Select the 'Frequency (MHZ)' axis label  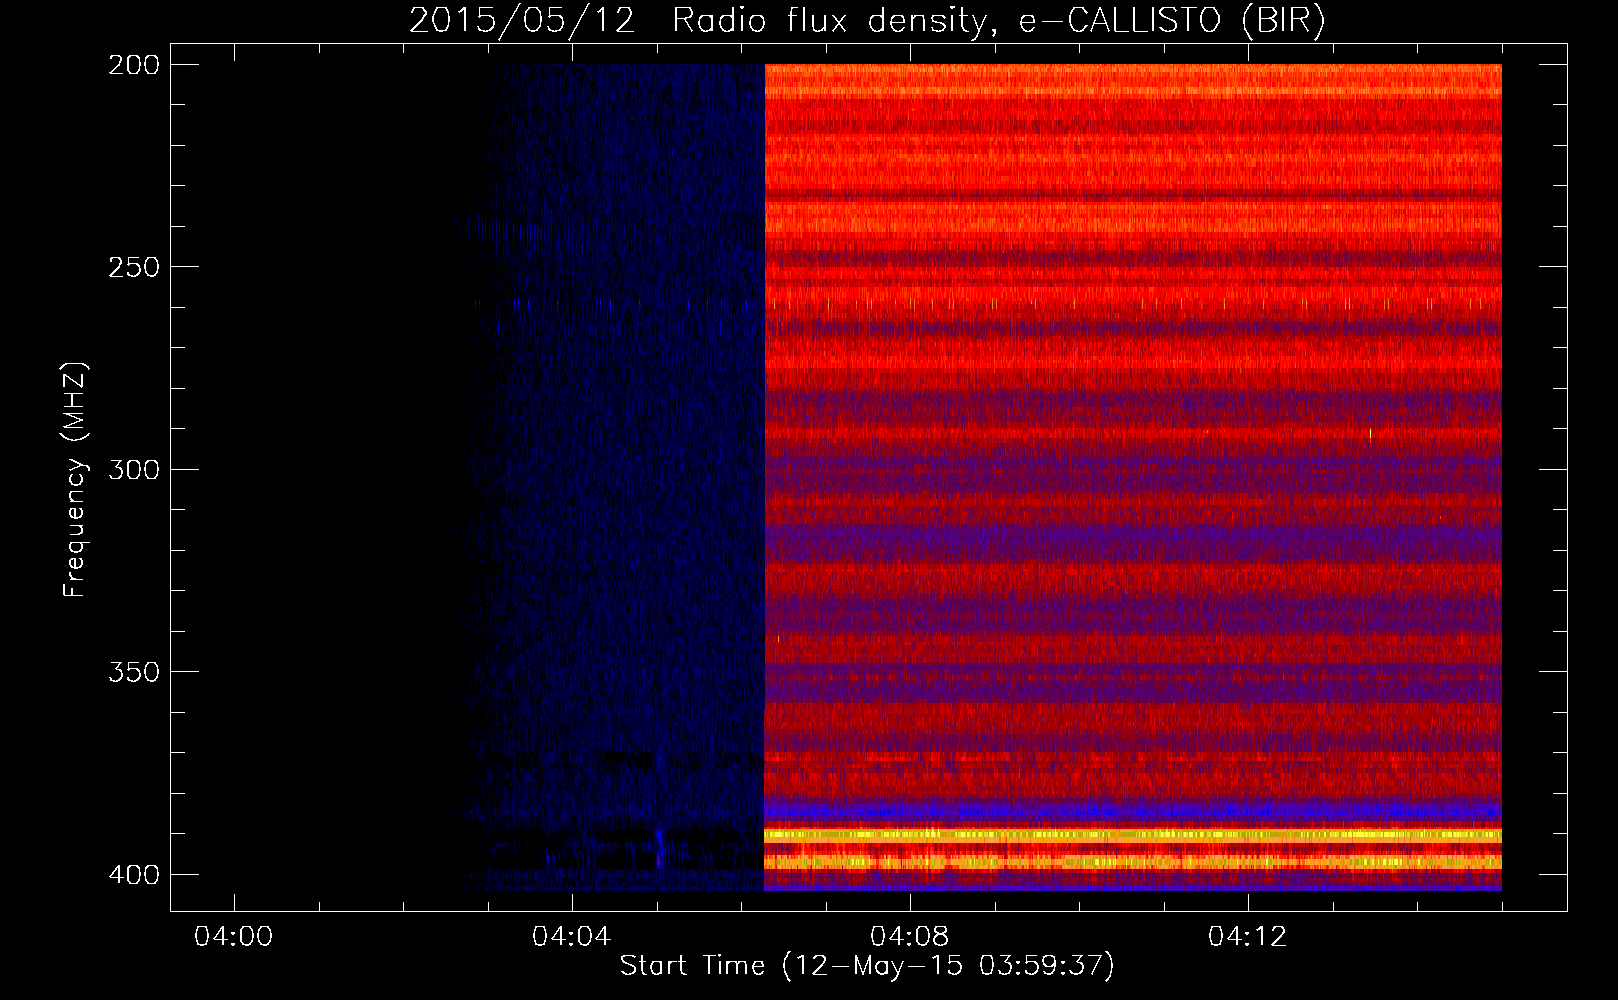[75, 480]
